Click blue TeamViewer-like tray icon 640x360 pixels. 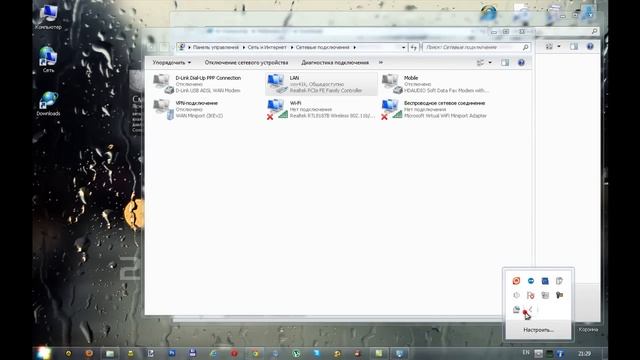531,281
